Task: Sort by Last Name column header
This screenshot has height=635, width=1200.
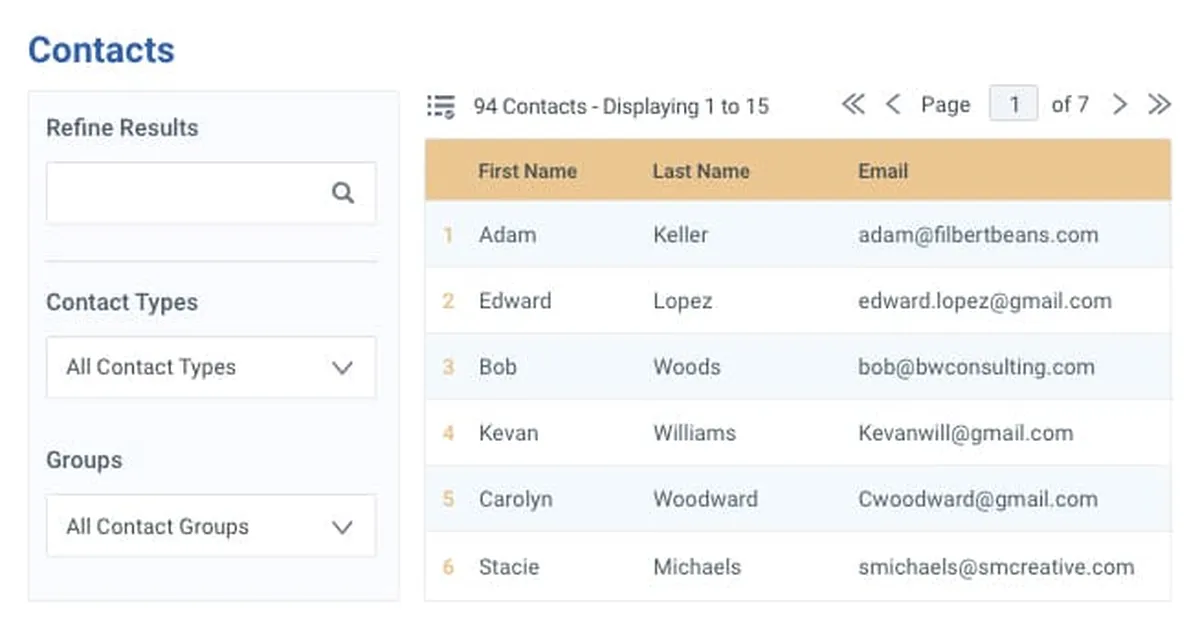Action: (x=700, y=171)
